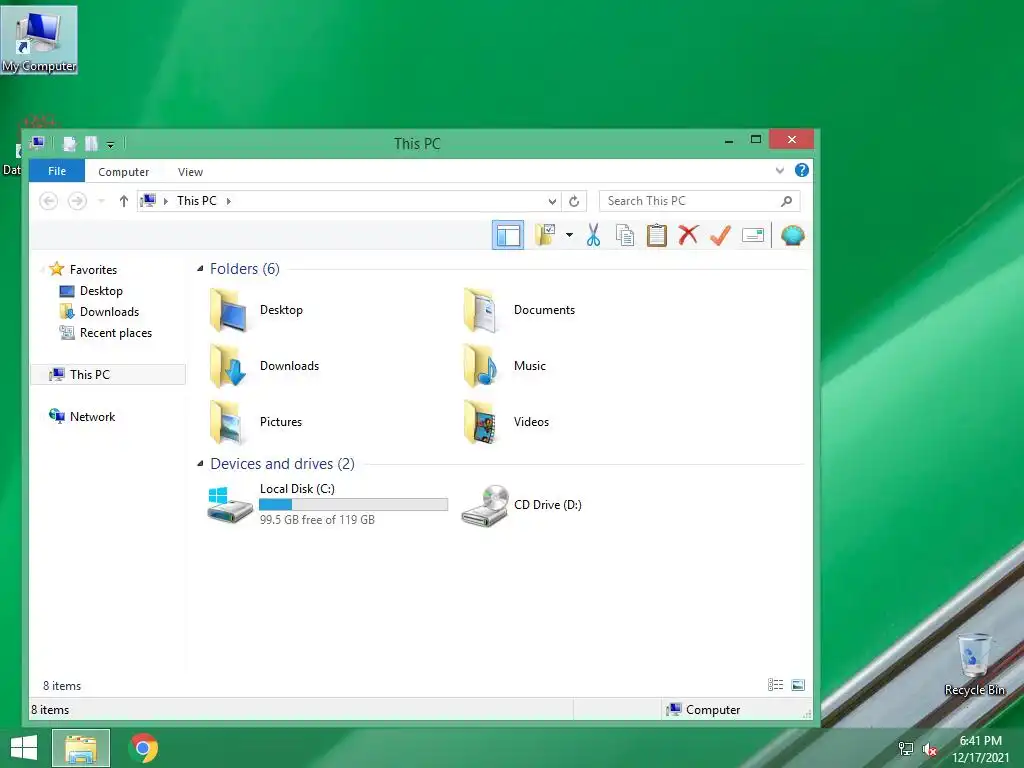Expand the root arrow before This PC breadcrumb
The width and height of the screenshot is (1024, 768).
pos(166,201)
